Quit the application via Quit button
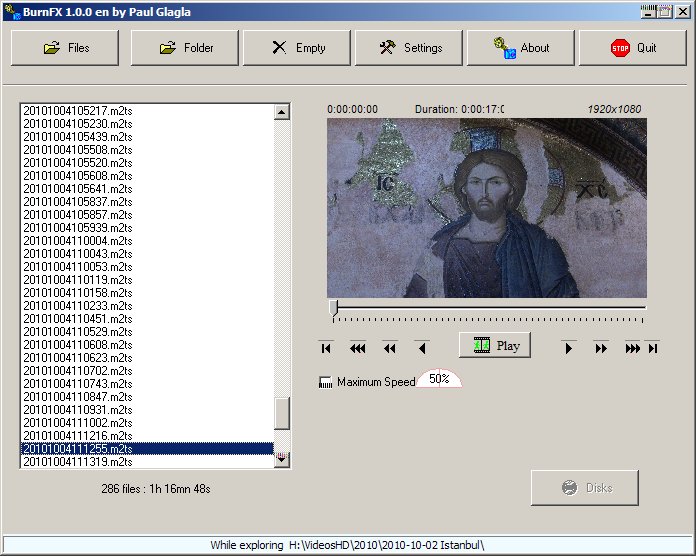 (x=633, y=48)
